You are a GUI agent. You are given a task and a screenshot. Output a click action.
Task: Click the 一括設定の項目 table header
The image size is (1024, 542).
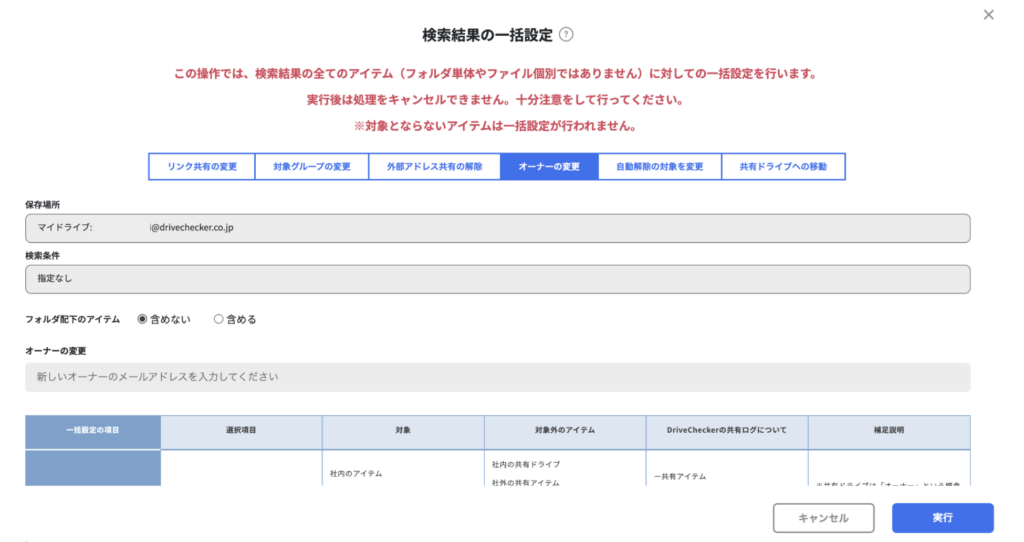[x=93, y=432]
